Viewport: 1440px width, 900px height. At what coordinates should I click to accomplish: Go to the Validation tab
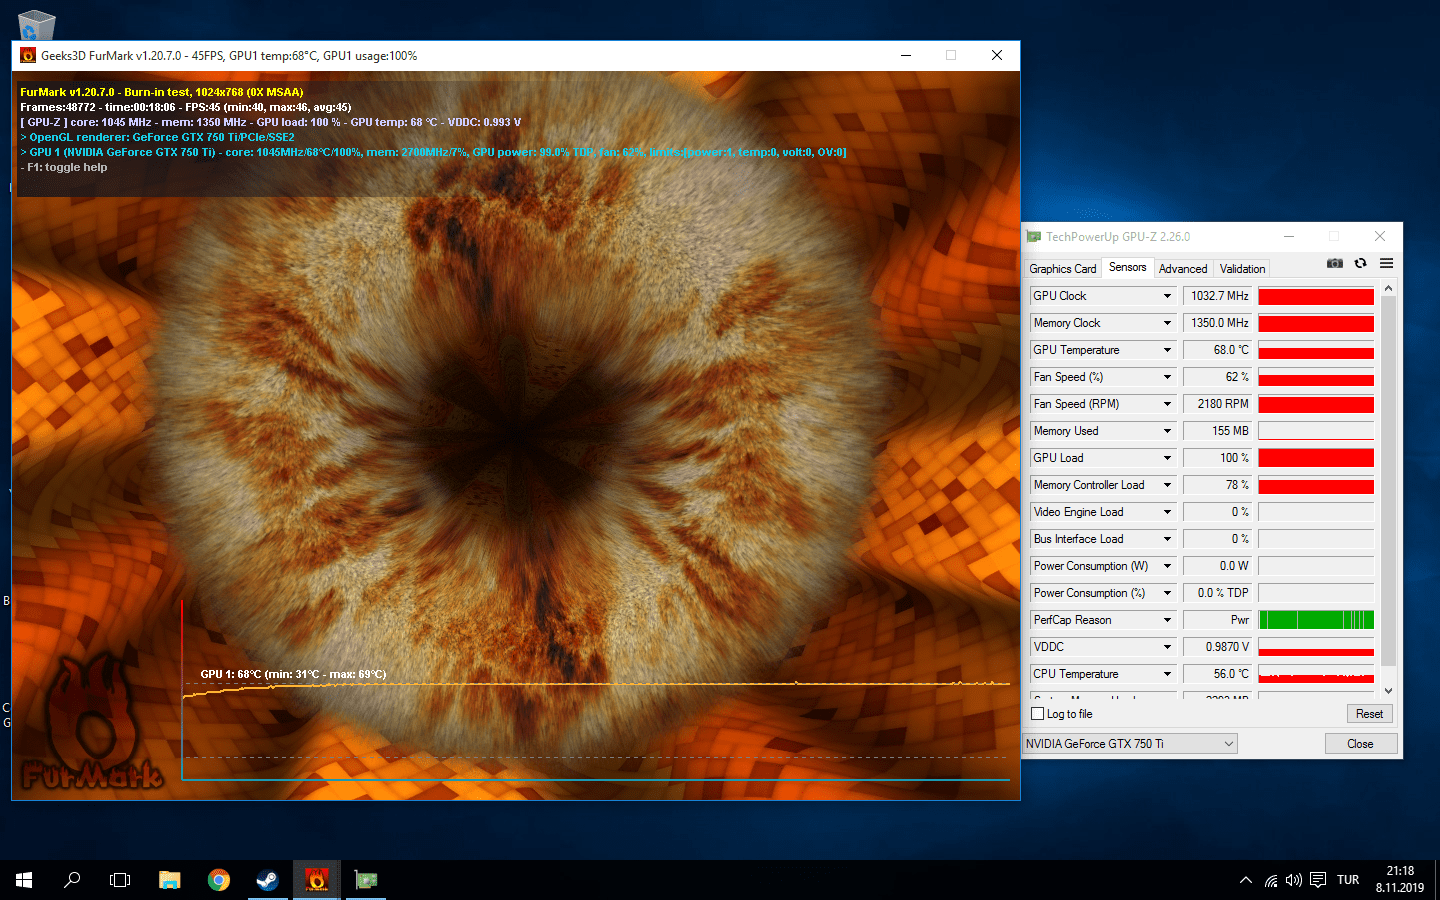(1242, 269)
